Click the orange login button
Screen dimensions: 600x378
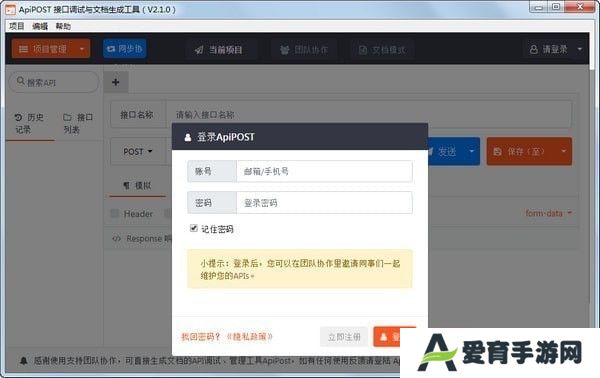point(395,337)
